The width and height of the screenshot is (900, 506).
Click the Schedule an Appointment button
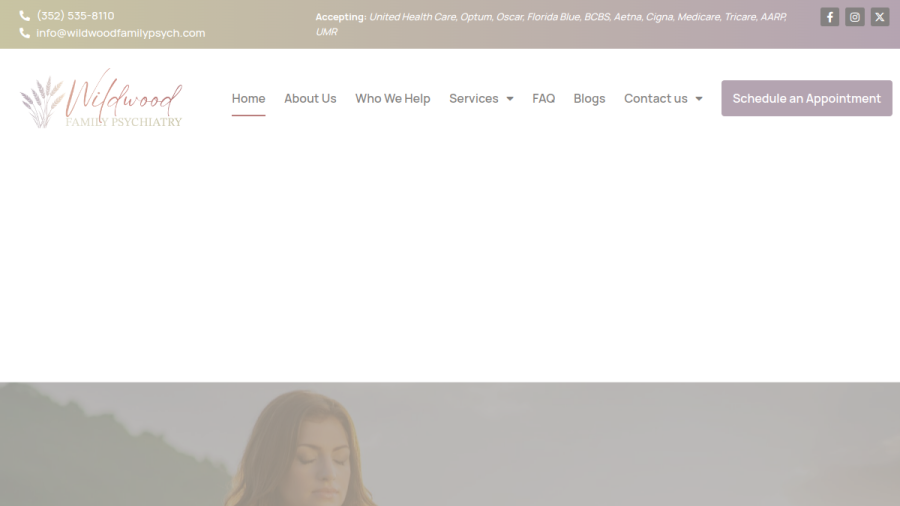click(x=806, y=98)
